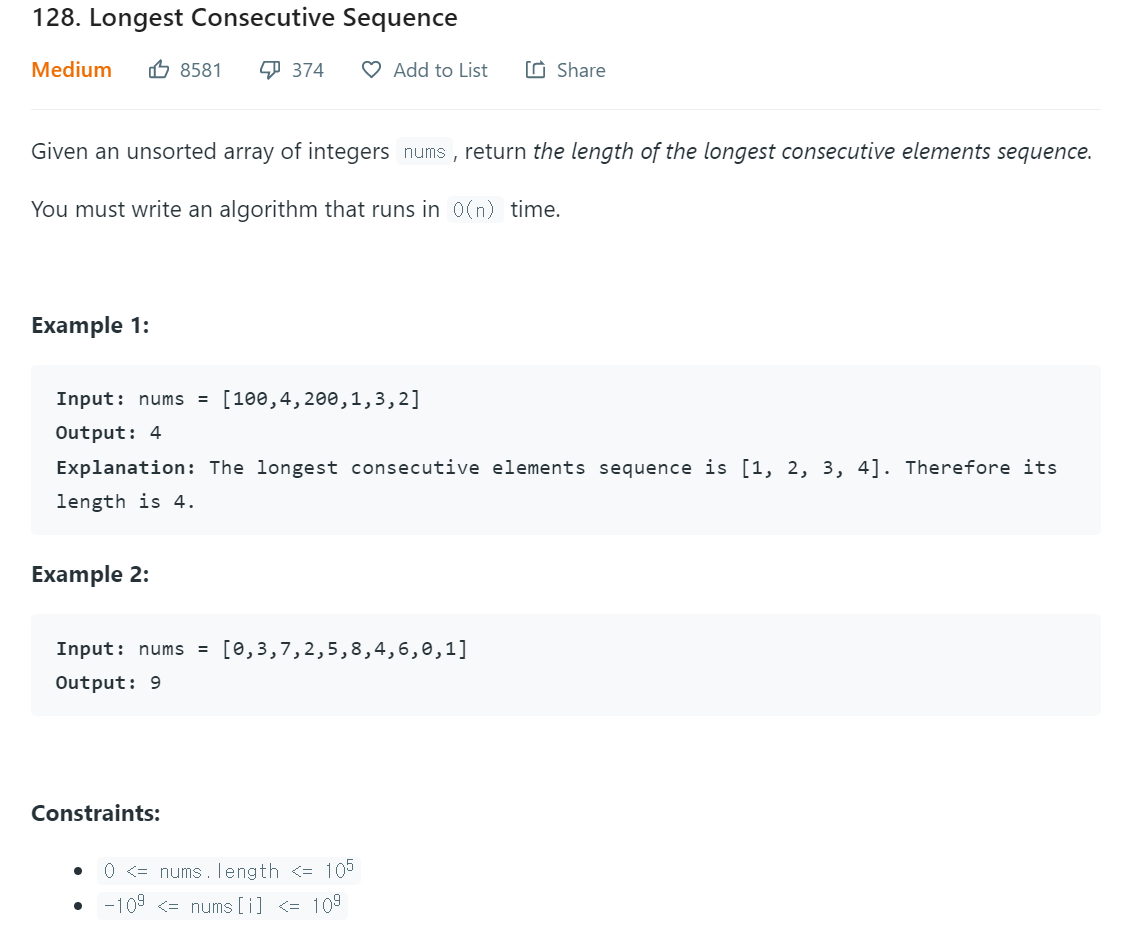Click the Medium difficulty label
Viewport: 1129px width, 937px height.
pyautogui.click(x=71, y=70)
